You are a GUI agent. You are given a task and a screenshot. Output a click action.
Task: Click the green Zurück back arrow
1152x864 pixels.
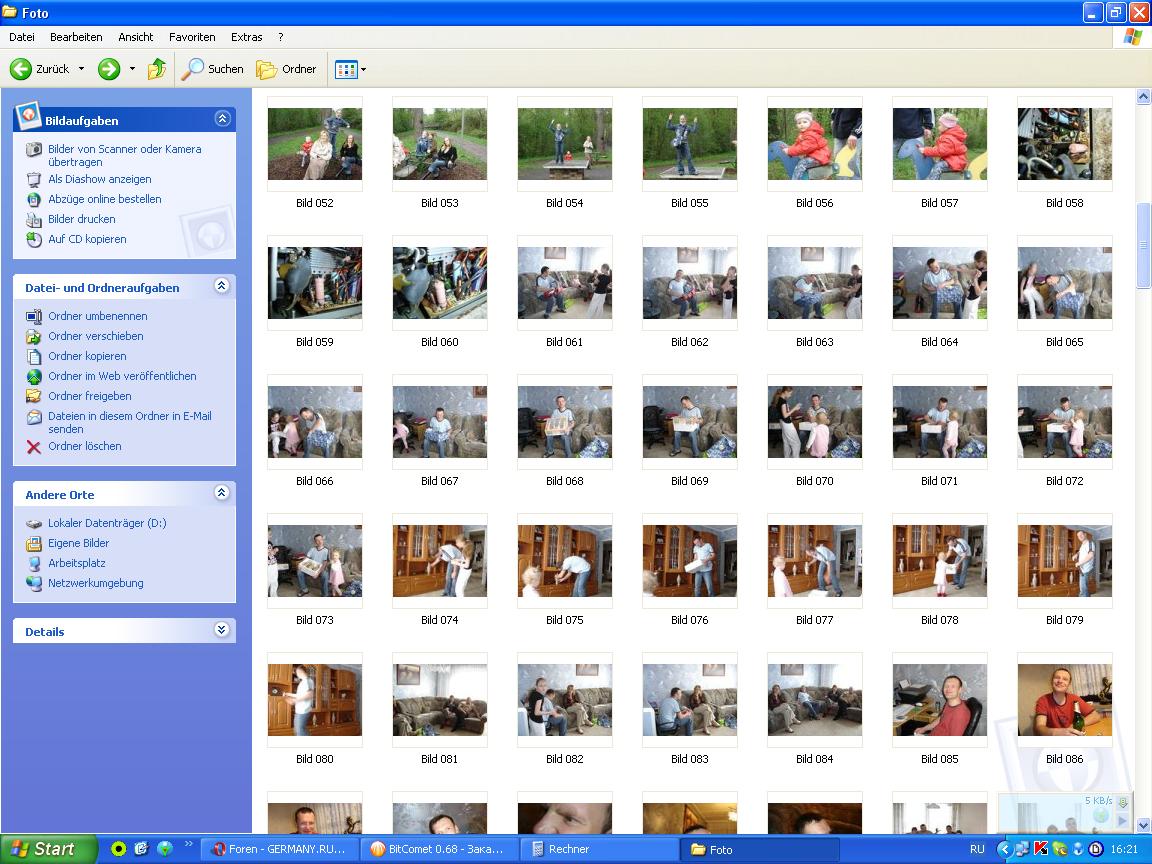[x=21, y=69]
